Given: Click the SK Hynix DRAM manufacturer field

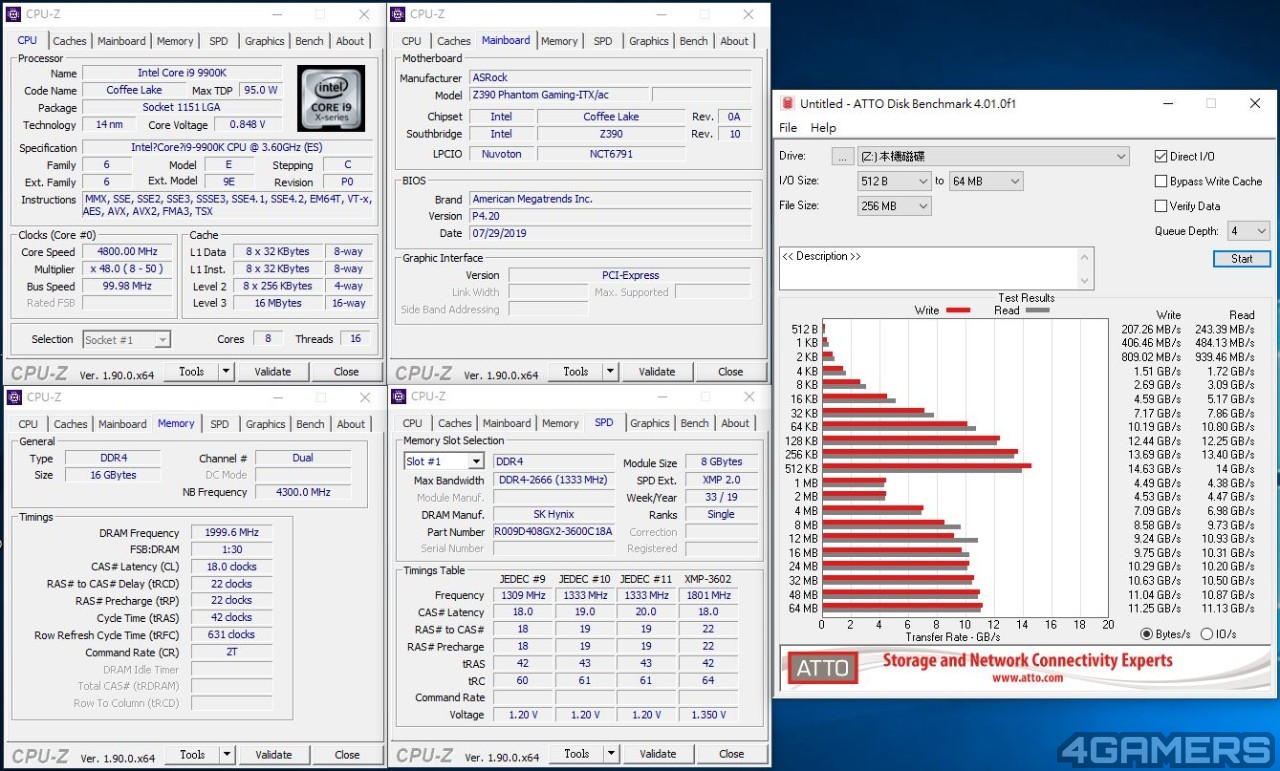Looking at the screenshot, I should coord(553,514).
